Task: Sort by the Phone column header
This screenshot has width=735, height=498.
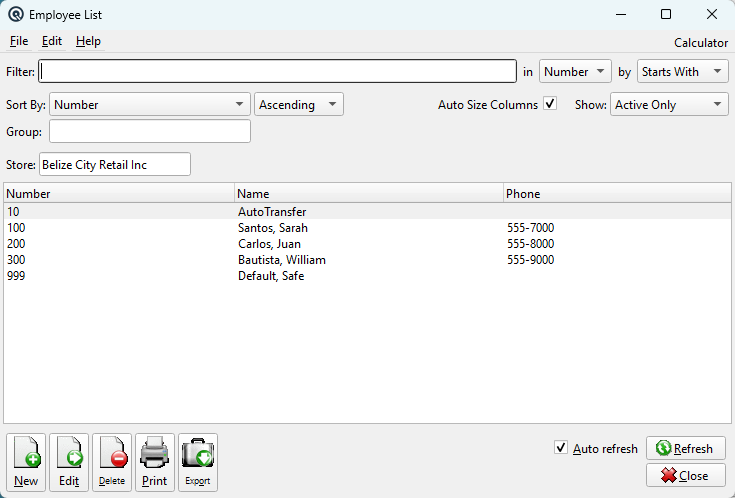Action: tap(617, 194)
